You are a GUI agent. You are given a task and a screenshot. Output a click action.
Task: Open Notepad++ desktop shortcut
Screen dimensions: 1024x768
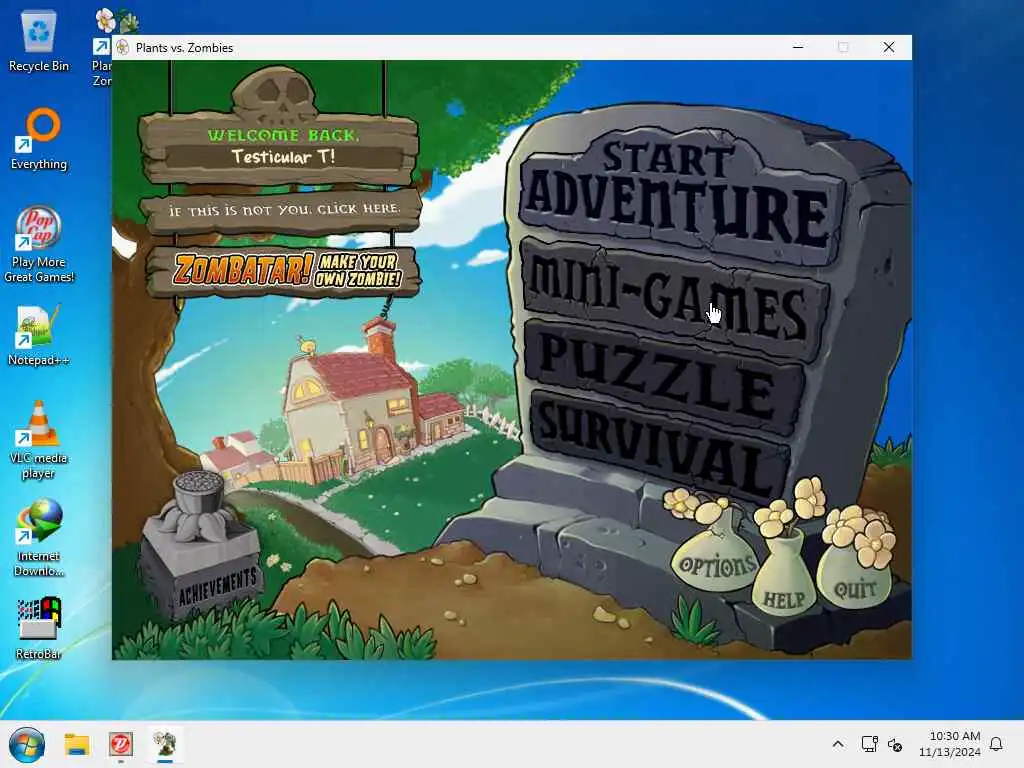pyautogui.click(x=39, y=335)
